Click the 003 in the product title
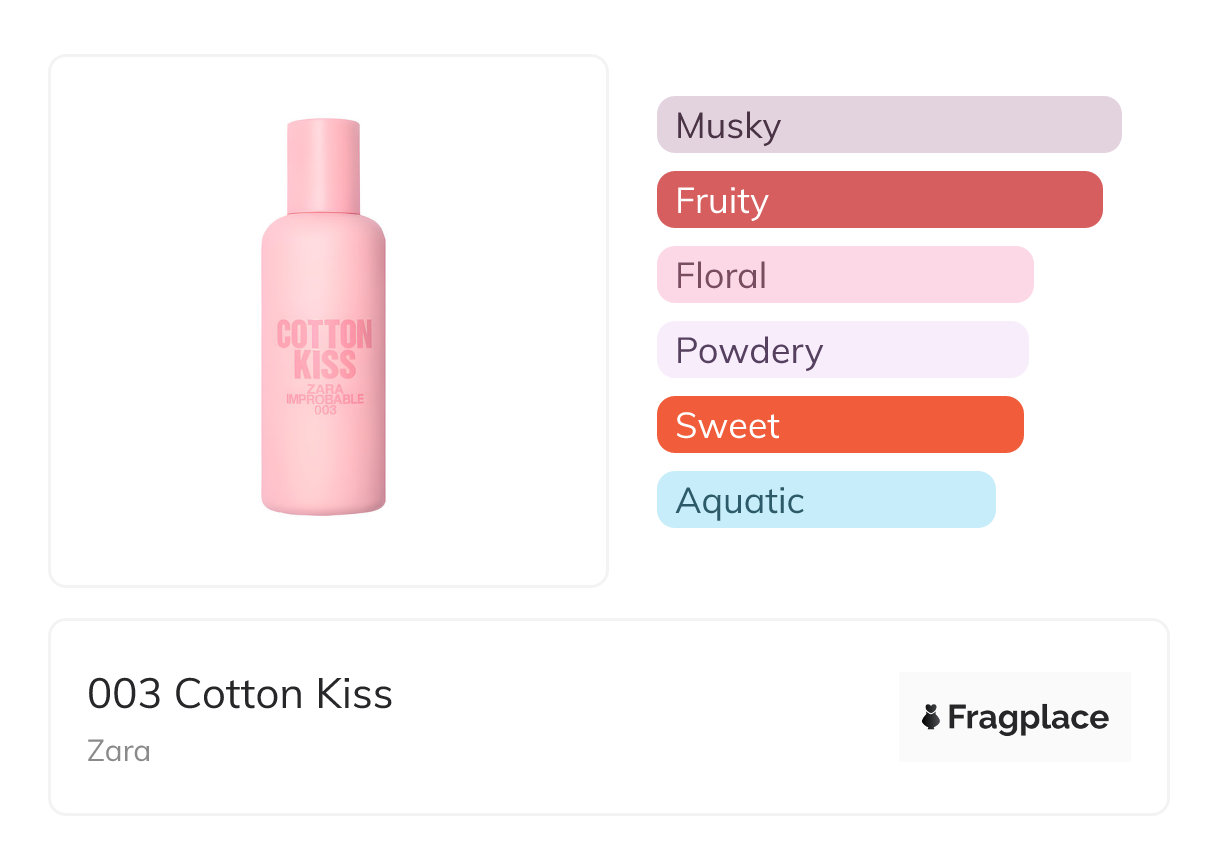Image resolution: width=1218 pixels, height=864 pixels. point(124,694)
